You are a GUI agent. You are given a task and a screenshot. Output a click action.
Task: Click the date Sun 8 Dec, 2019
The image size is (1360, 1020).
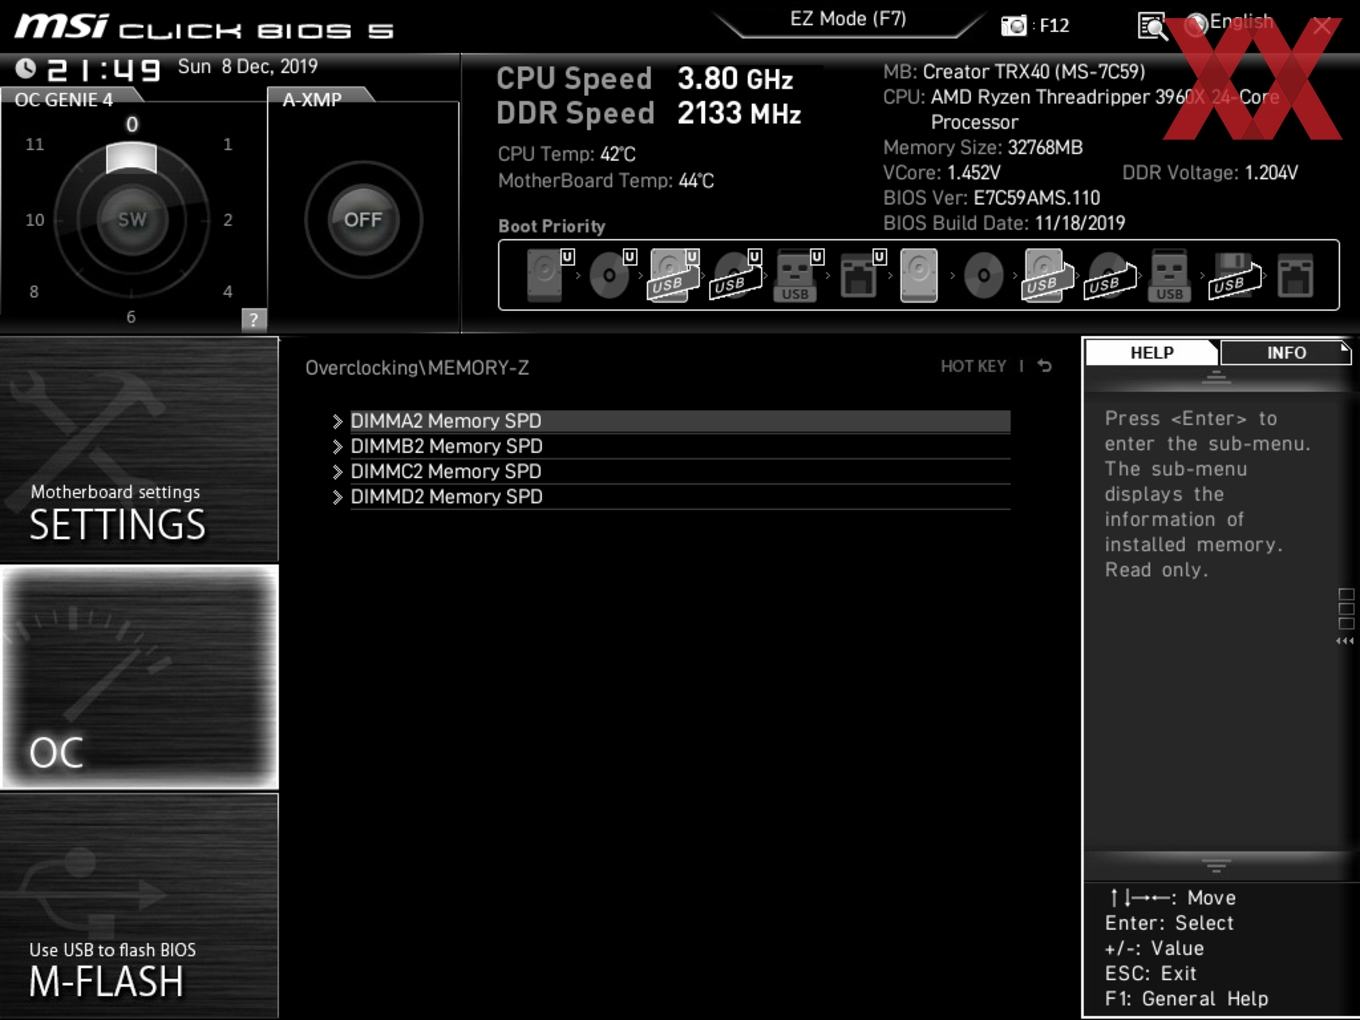(248, 67)
